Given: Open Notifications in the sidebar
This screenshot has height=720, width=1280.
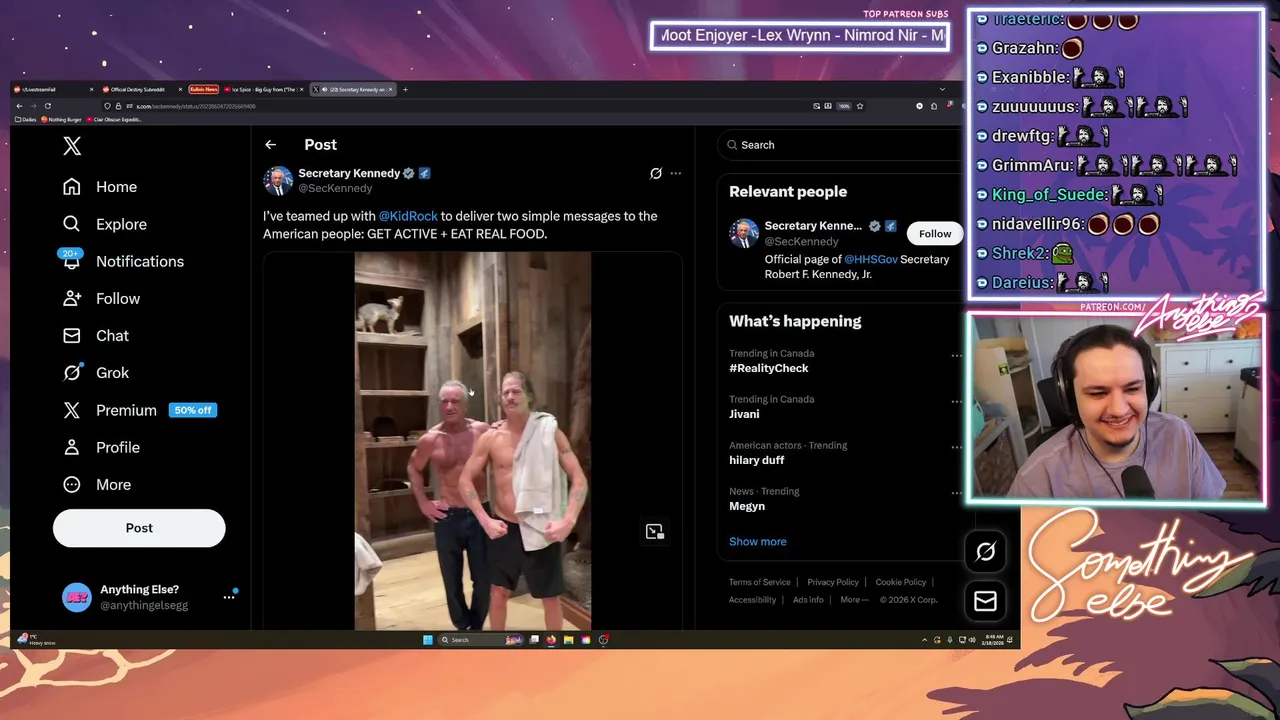Looking at the screenshot, I should [123, 261].
